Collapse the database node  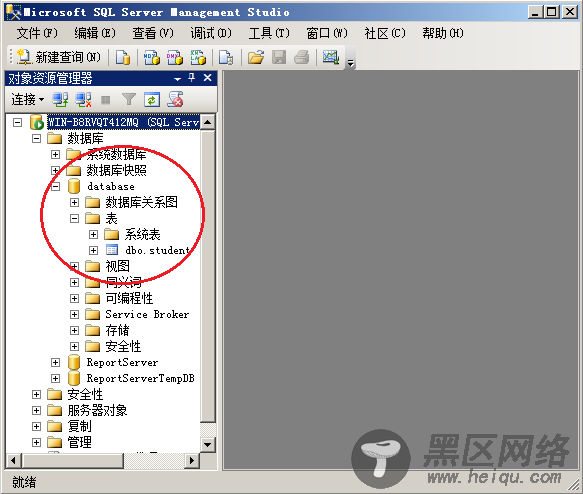tap(55, 187)
